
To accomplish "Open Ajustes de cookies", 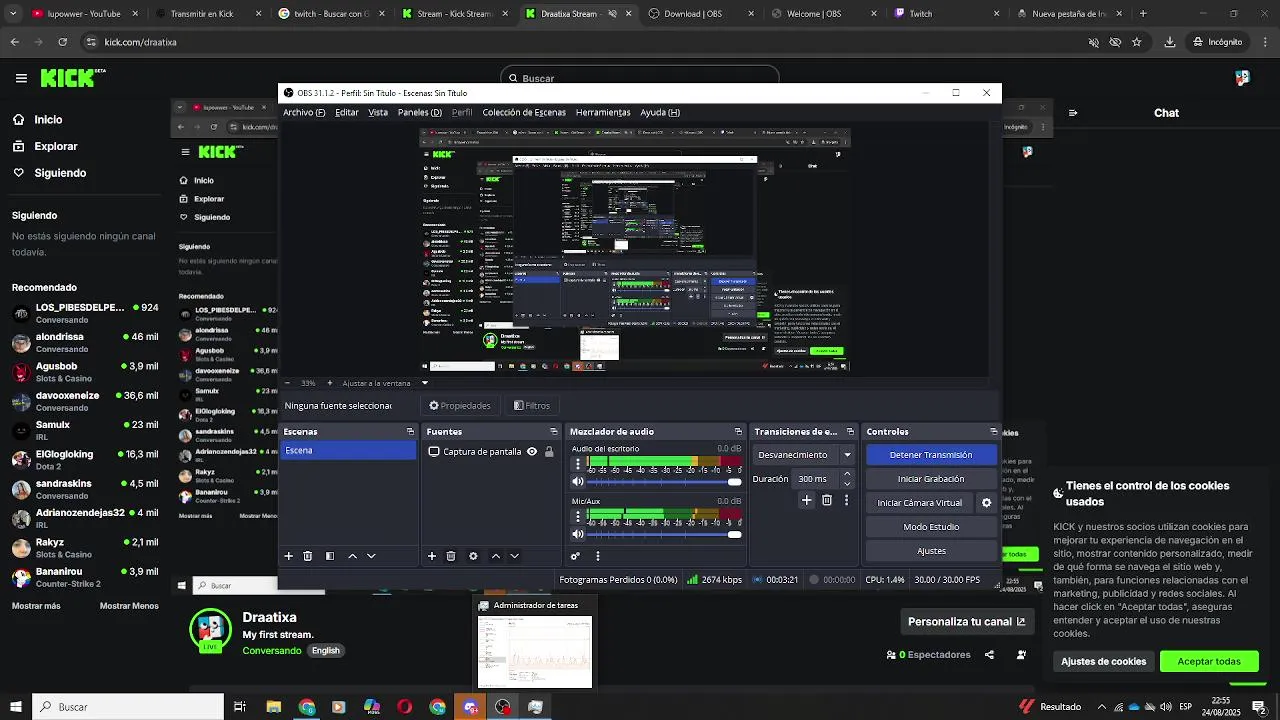I will coord(1103,661).
